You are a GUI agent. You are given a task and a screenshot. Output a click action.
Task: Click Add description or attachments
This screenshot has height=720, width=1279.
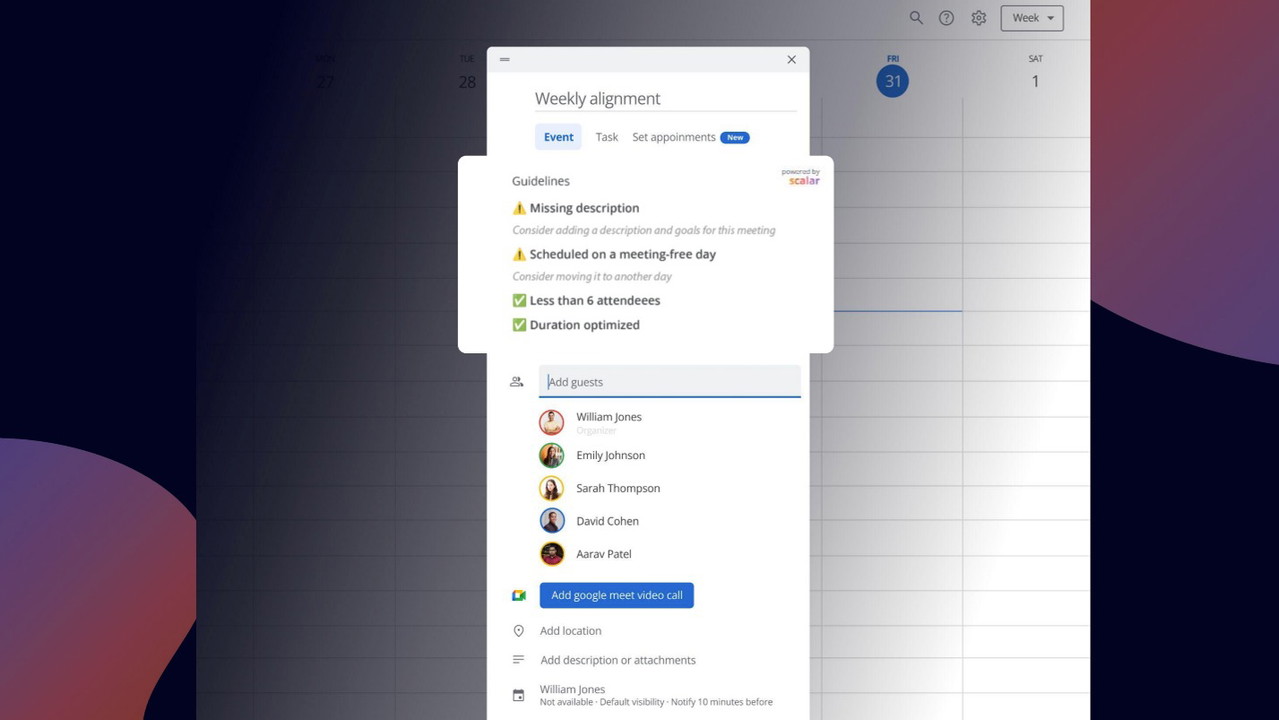tap(617, 660)
